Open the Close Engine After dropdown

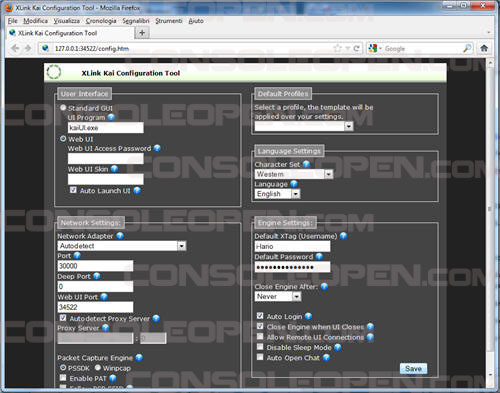pyautogui.click(x=278, y=296)
